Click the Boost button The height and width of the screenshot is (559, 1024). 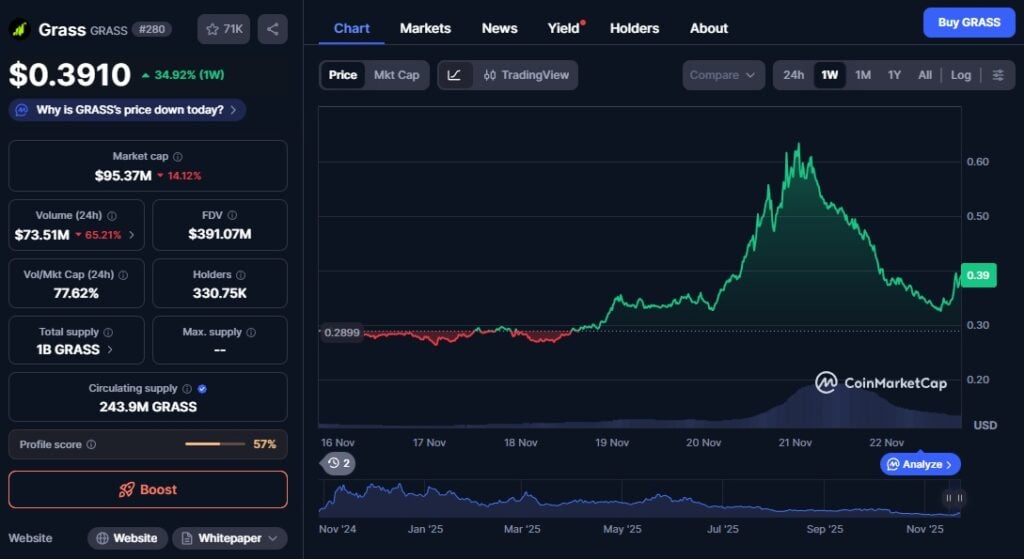148,490
